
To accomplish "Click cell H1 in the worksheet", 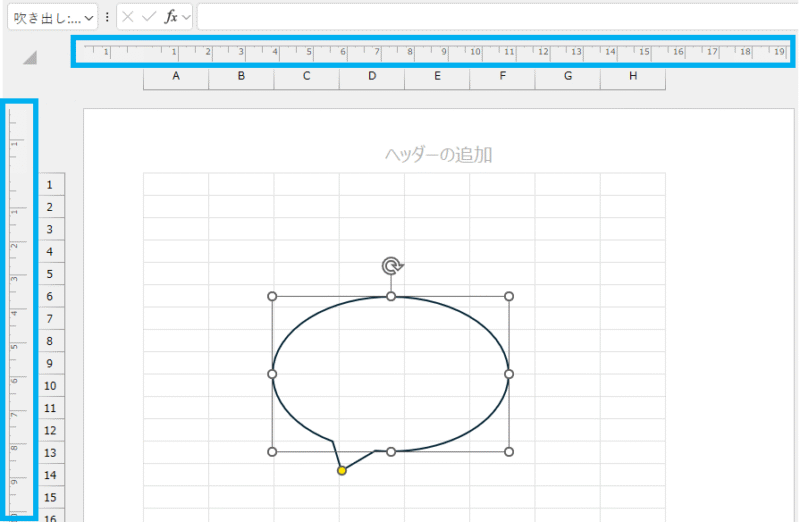I will (x=633, y=184).
